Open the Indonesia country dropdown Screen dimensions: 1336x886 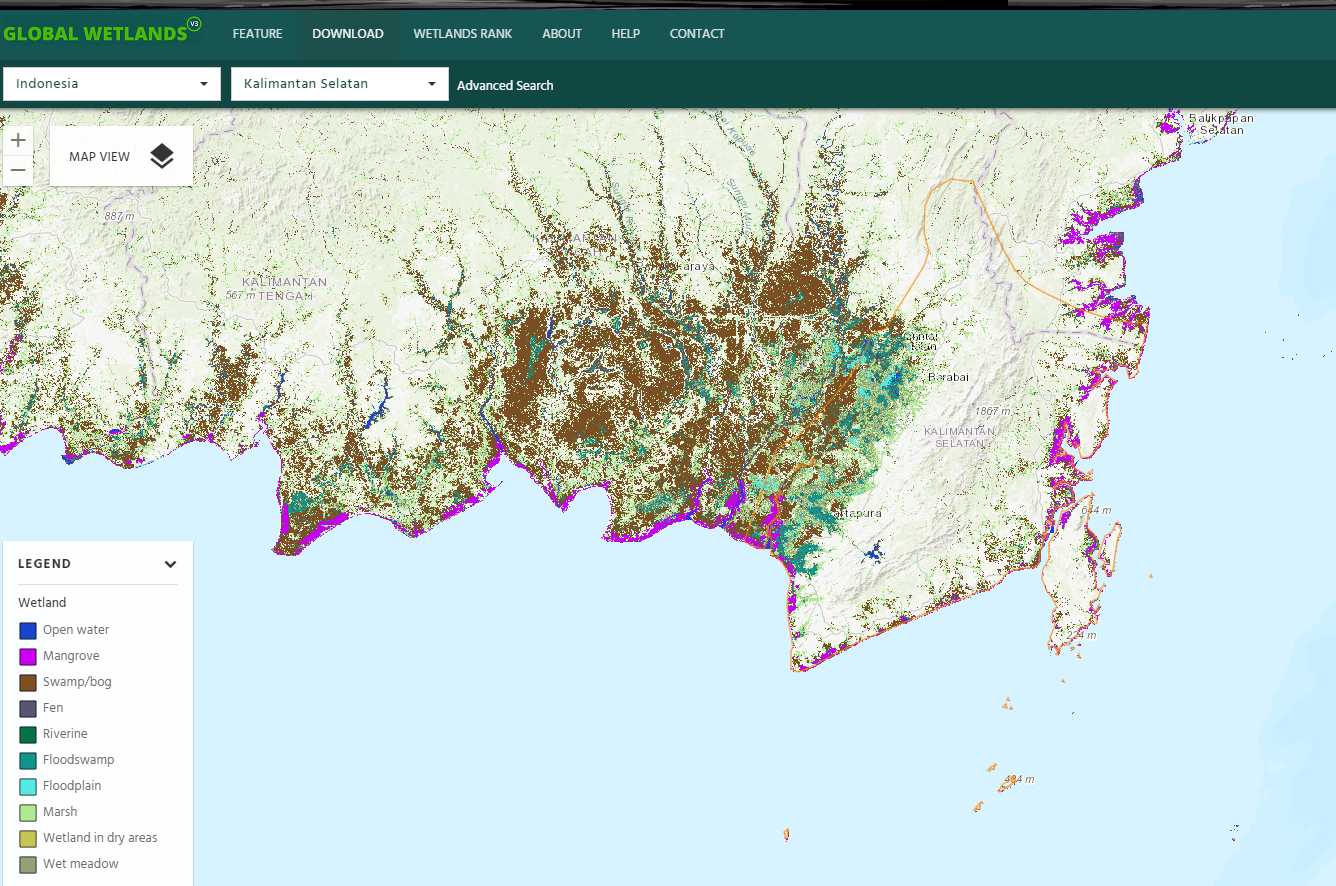coord(112,84)
